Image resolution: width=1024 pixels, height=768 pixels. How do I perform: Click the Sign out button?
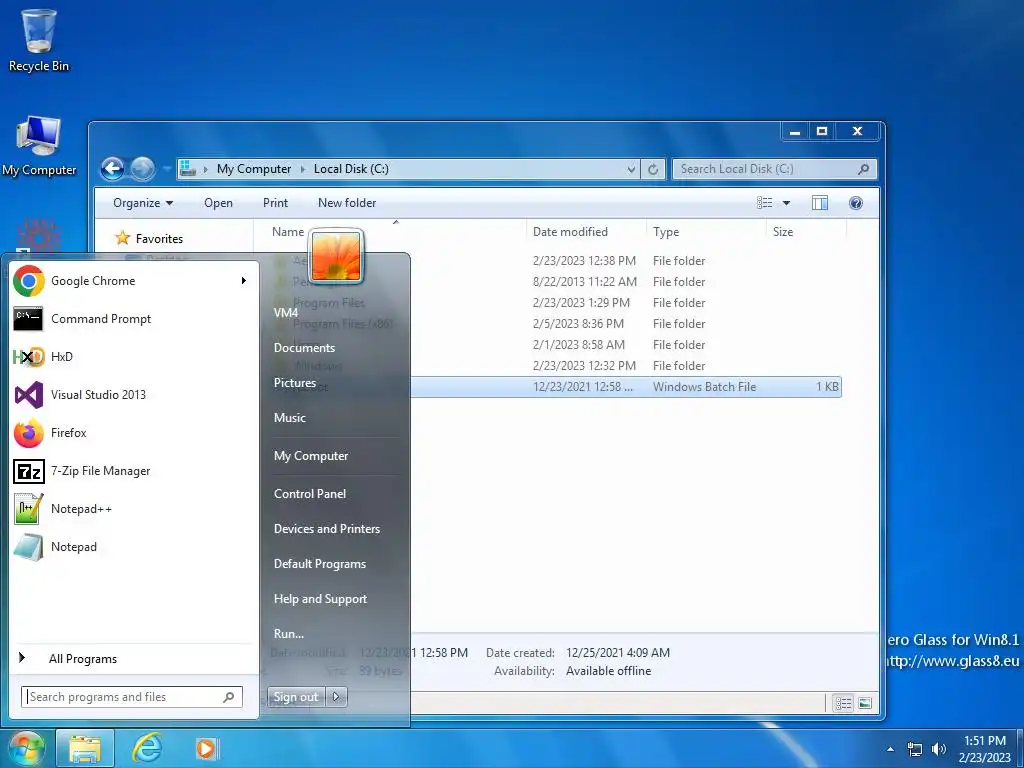point(296,697)
